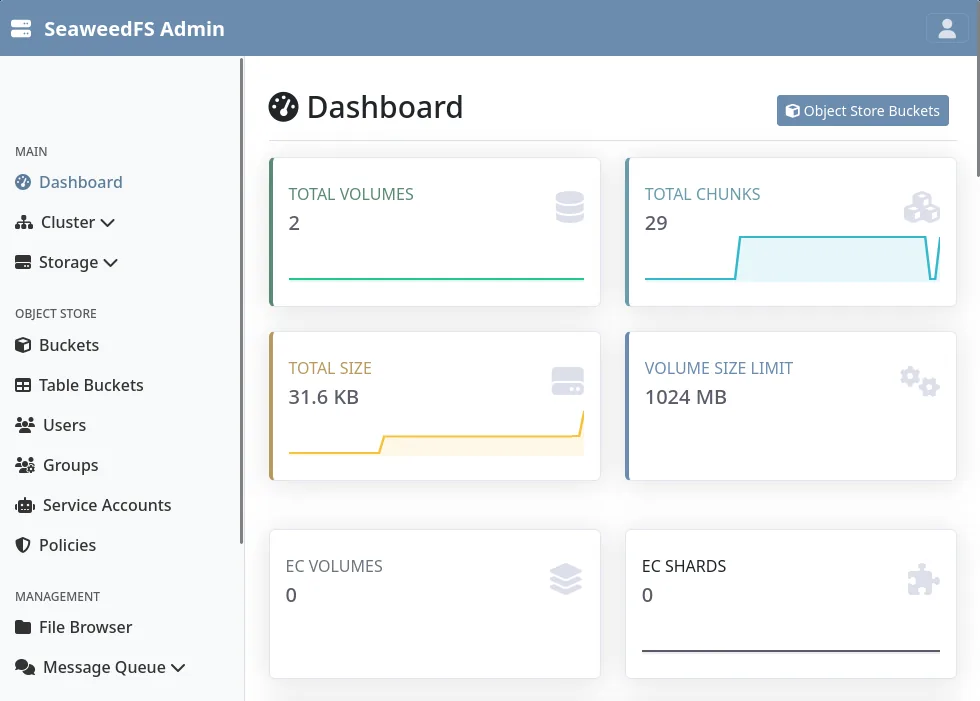
Task: Click the Buckets cube icon
Action: click(23, 345)
